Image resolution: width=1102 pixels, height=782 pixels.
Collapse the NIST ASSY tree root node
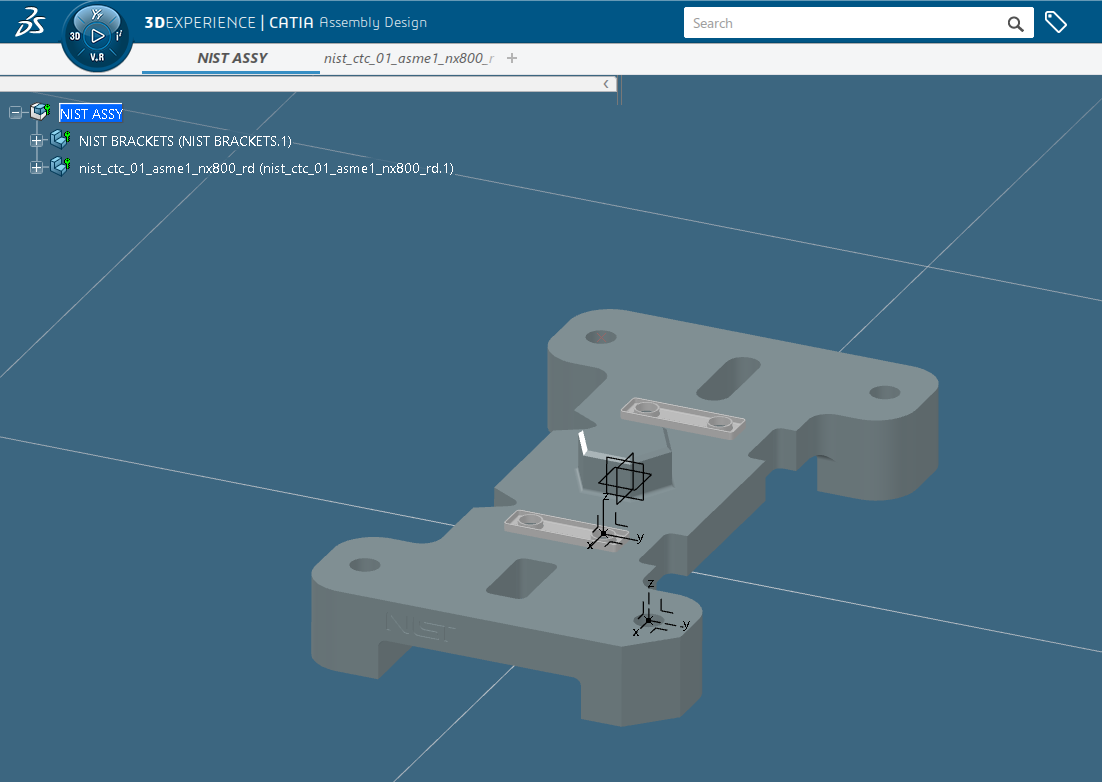(x=15, y=112)
